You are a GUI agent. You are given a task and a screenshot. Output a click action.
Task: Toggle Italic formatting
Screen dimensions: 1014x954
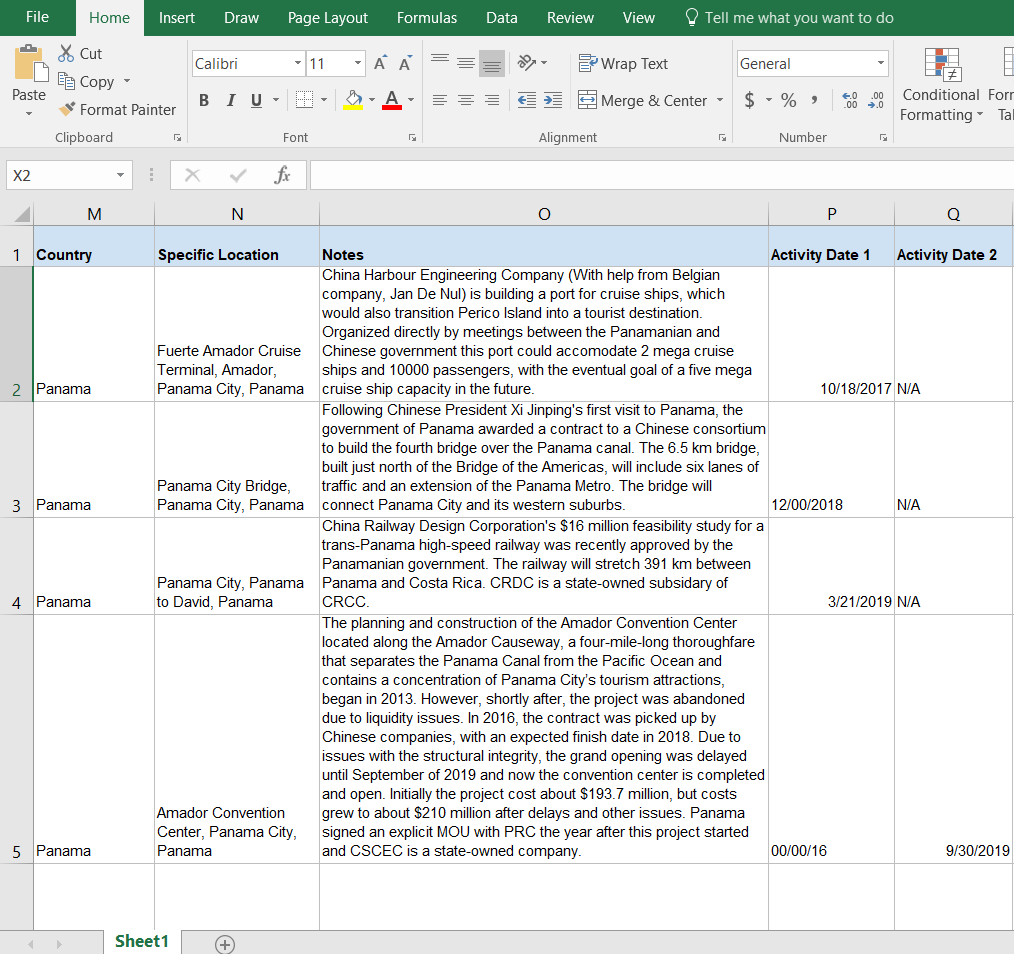[x=230, y=100]
